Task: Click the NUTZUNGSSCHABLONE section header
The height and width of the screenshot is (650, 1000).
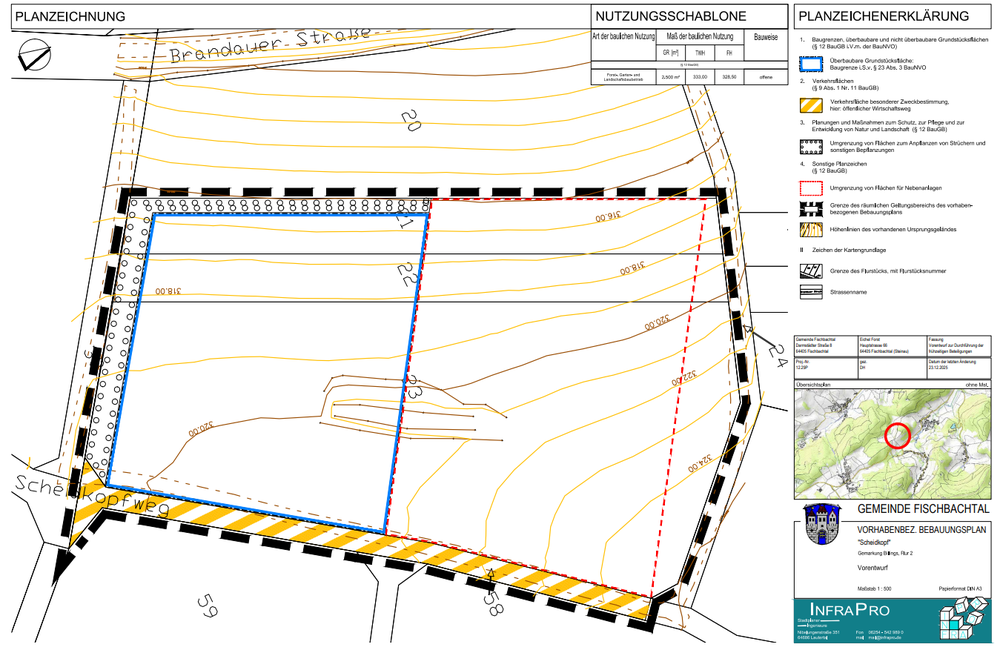Action: tap(656, 17)
